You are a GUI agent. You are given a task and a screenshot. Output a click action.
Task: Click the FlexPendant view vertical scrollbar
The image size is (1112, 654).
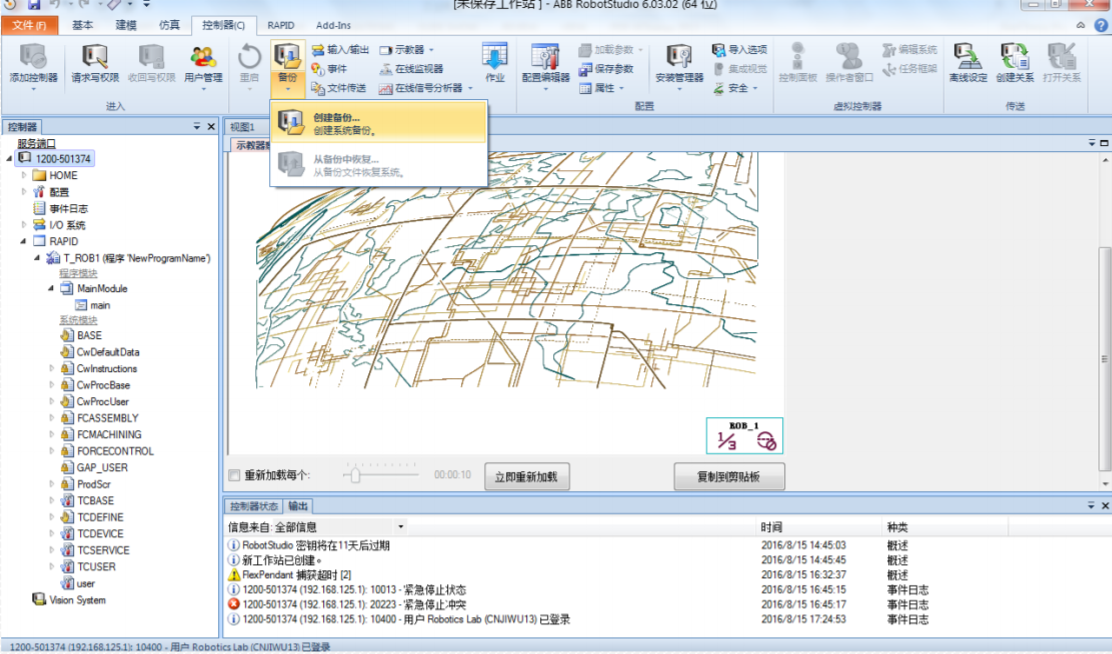pyautogui.click(x=1104, y=359)
